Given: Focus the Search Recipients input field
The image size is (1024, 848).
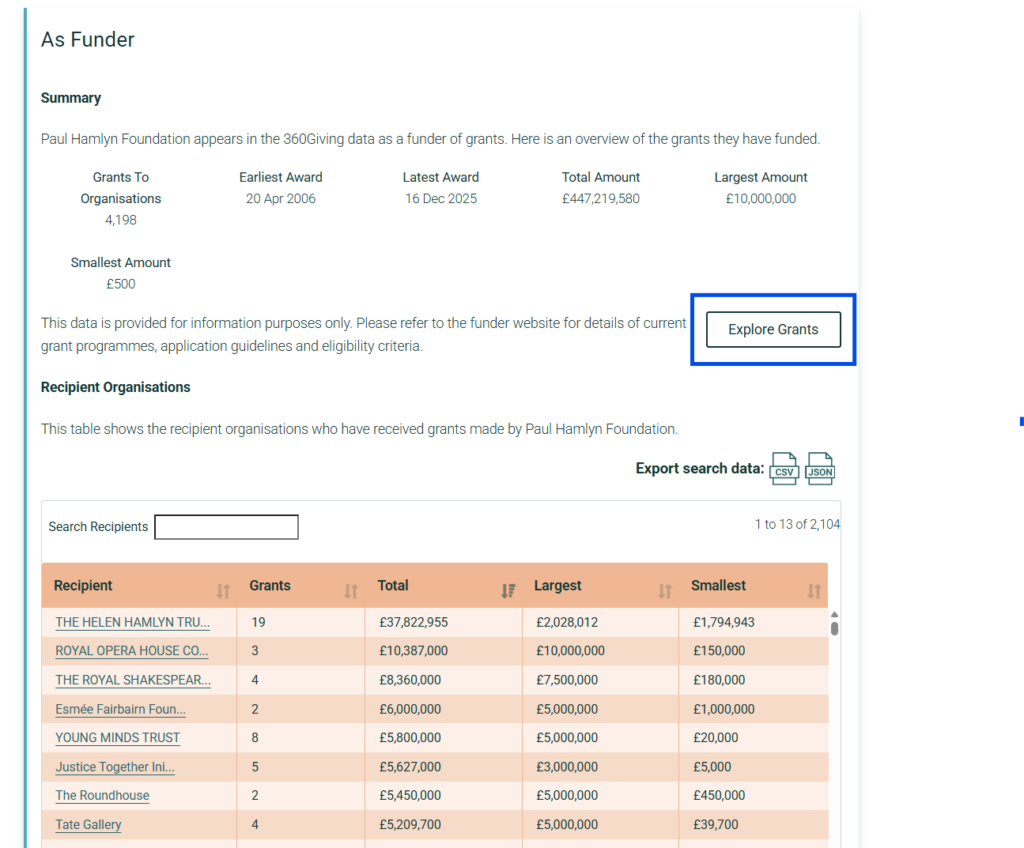Looking at the screenshot, I should [x=227, y=527].
